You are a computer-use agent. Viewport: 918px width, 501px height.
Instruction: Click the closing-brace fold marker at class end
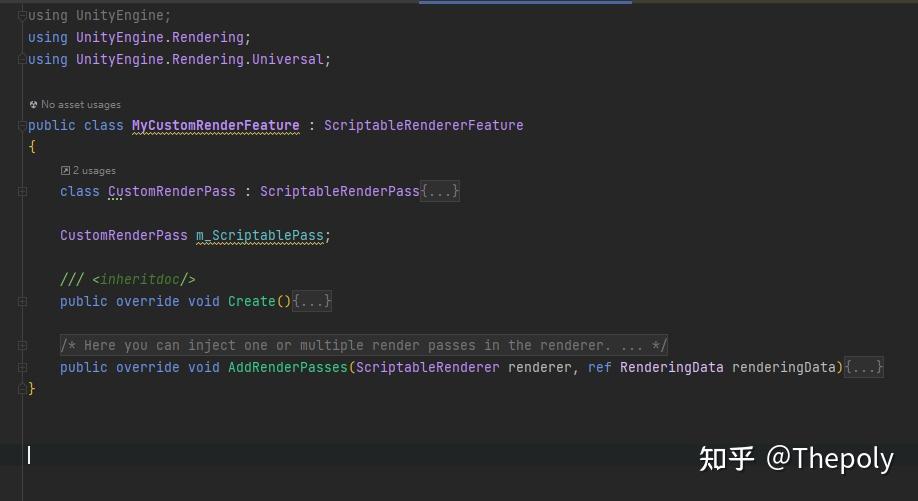pos(22,389)
